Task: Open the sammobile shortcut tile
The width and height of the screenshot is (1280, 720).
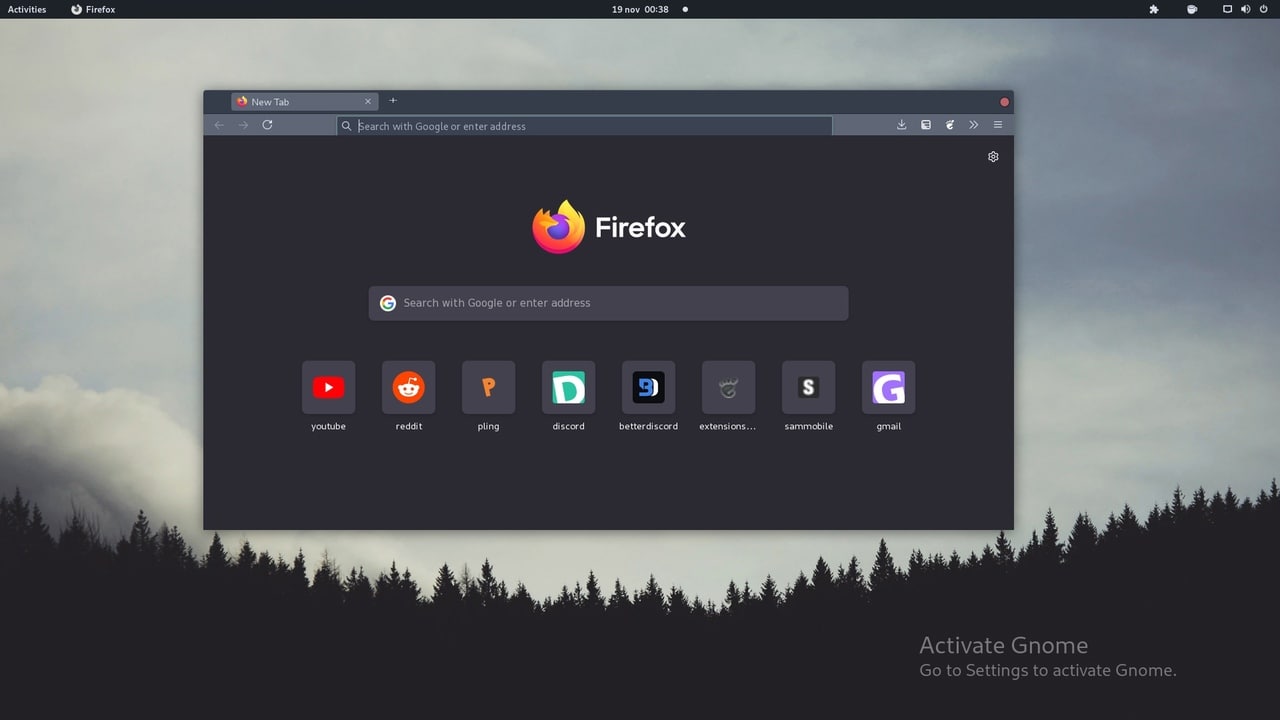Action: (808, 387)
